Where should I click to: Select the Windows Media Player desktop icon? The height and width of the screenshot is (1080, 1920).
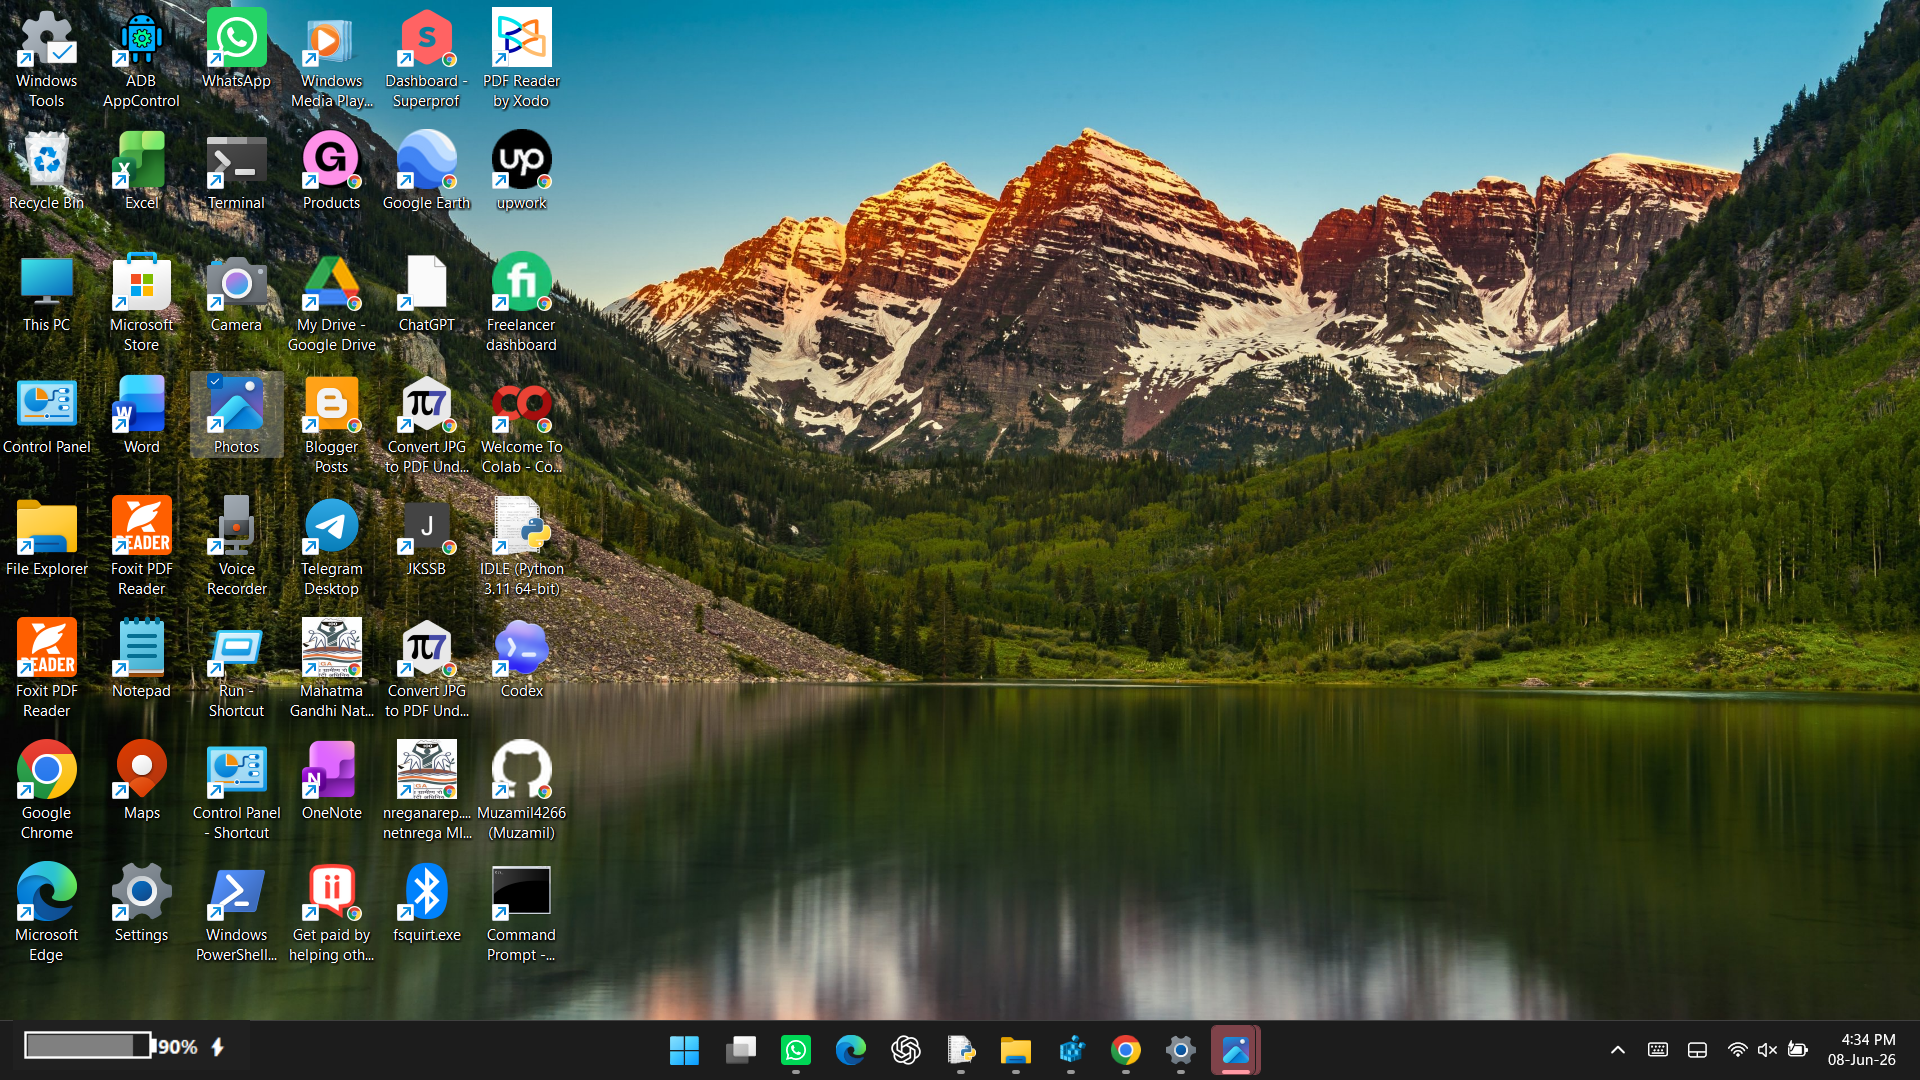(x=331, y=60)
